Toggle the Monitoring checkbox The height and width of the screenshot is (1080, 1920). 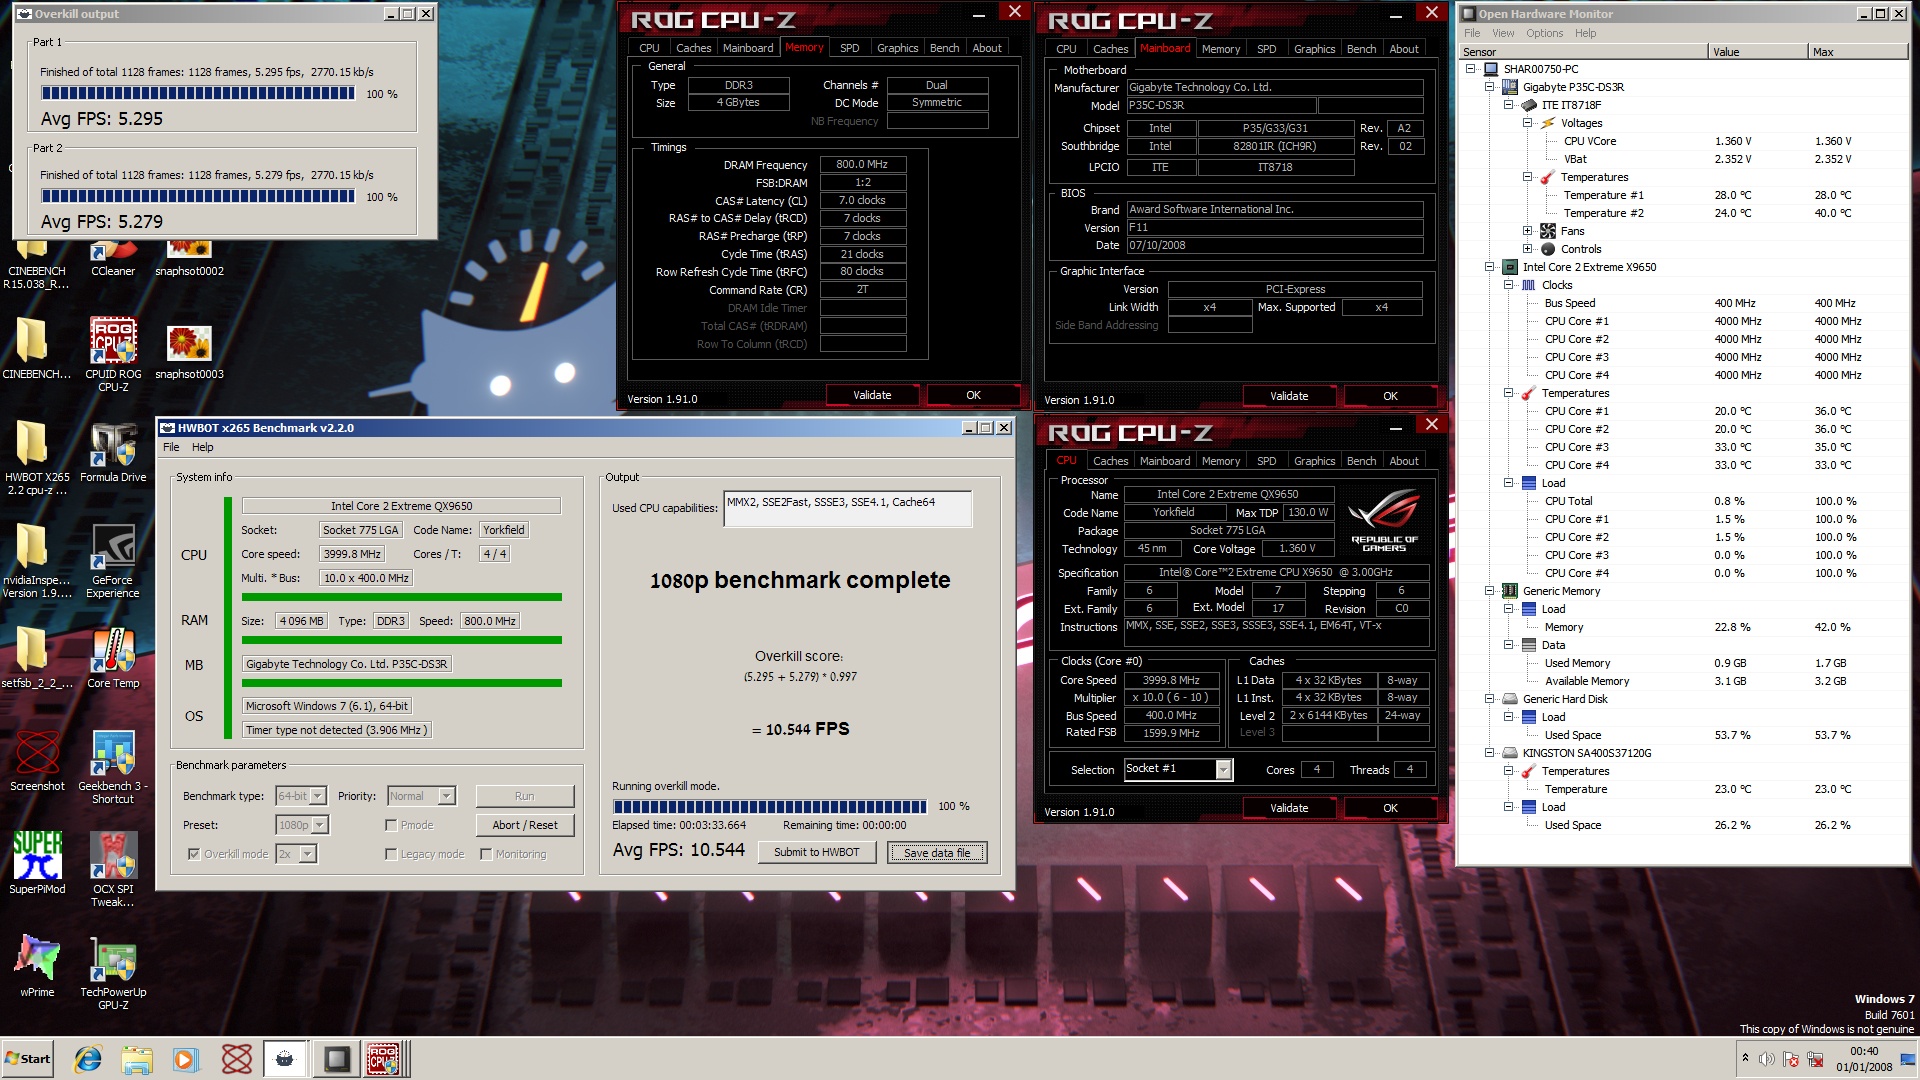(486, 854)
